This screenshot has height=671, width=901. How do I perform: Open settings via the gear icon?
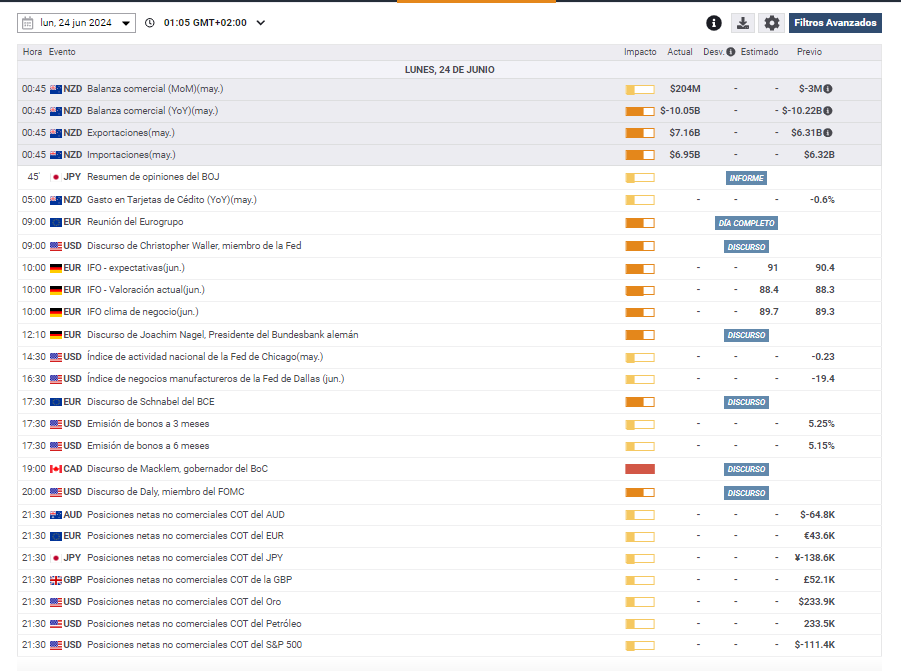pos(771,23)
